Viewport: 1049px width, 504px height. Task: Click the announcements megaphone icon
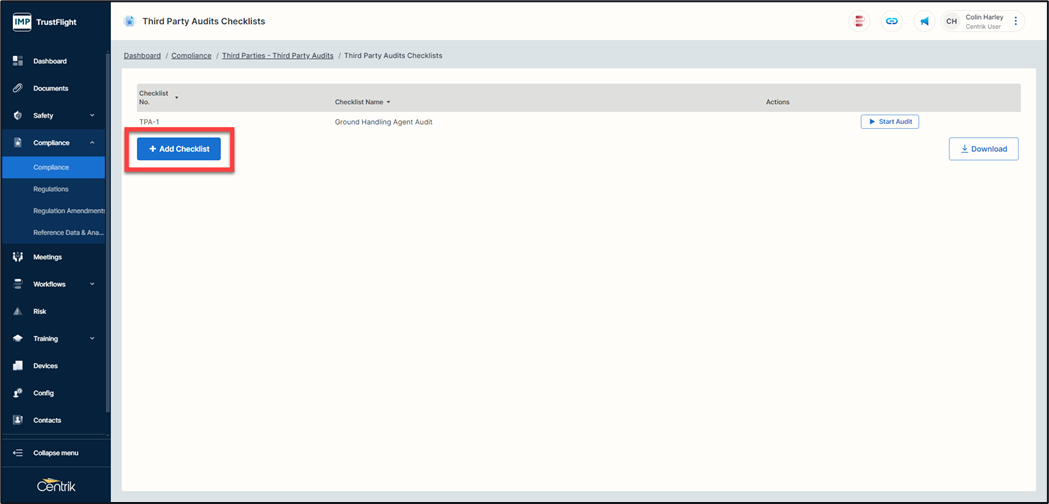tap(925, 21)
